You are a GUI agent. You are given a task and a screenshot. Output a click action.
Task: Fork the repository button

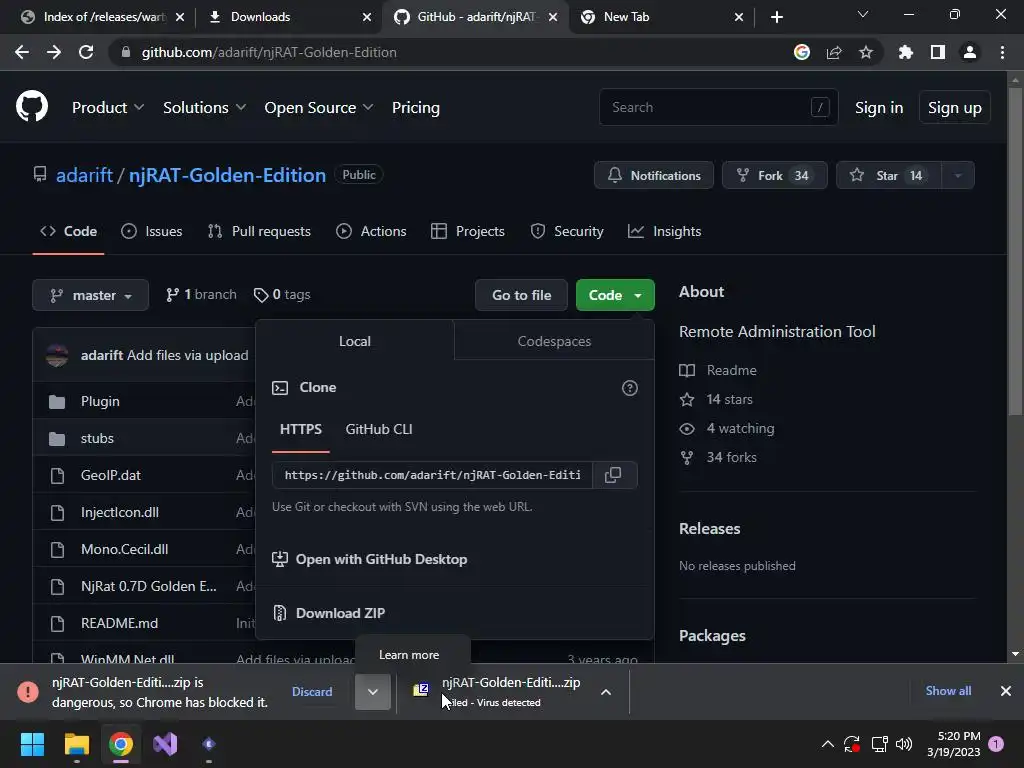coord(775,176)
